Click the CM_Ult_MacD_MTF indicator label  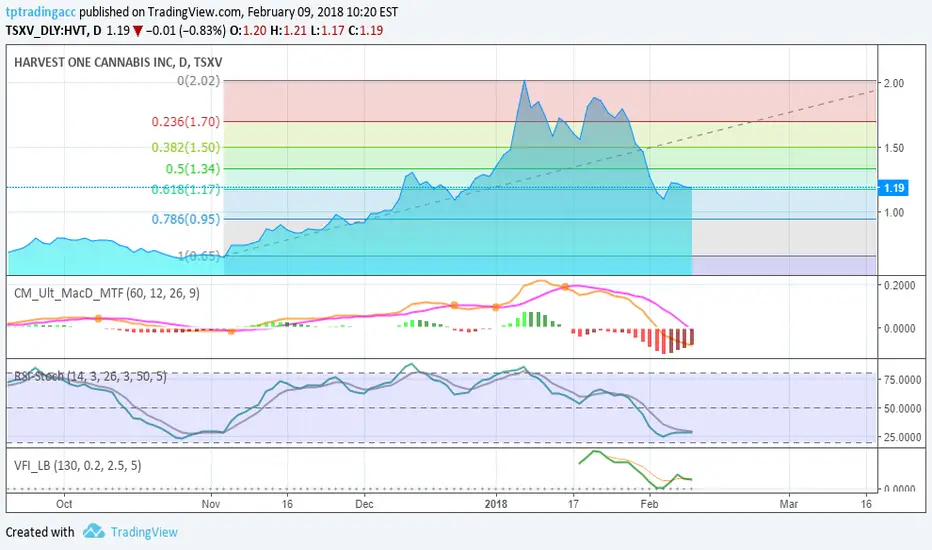pos(107,293)
